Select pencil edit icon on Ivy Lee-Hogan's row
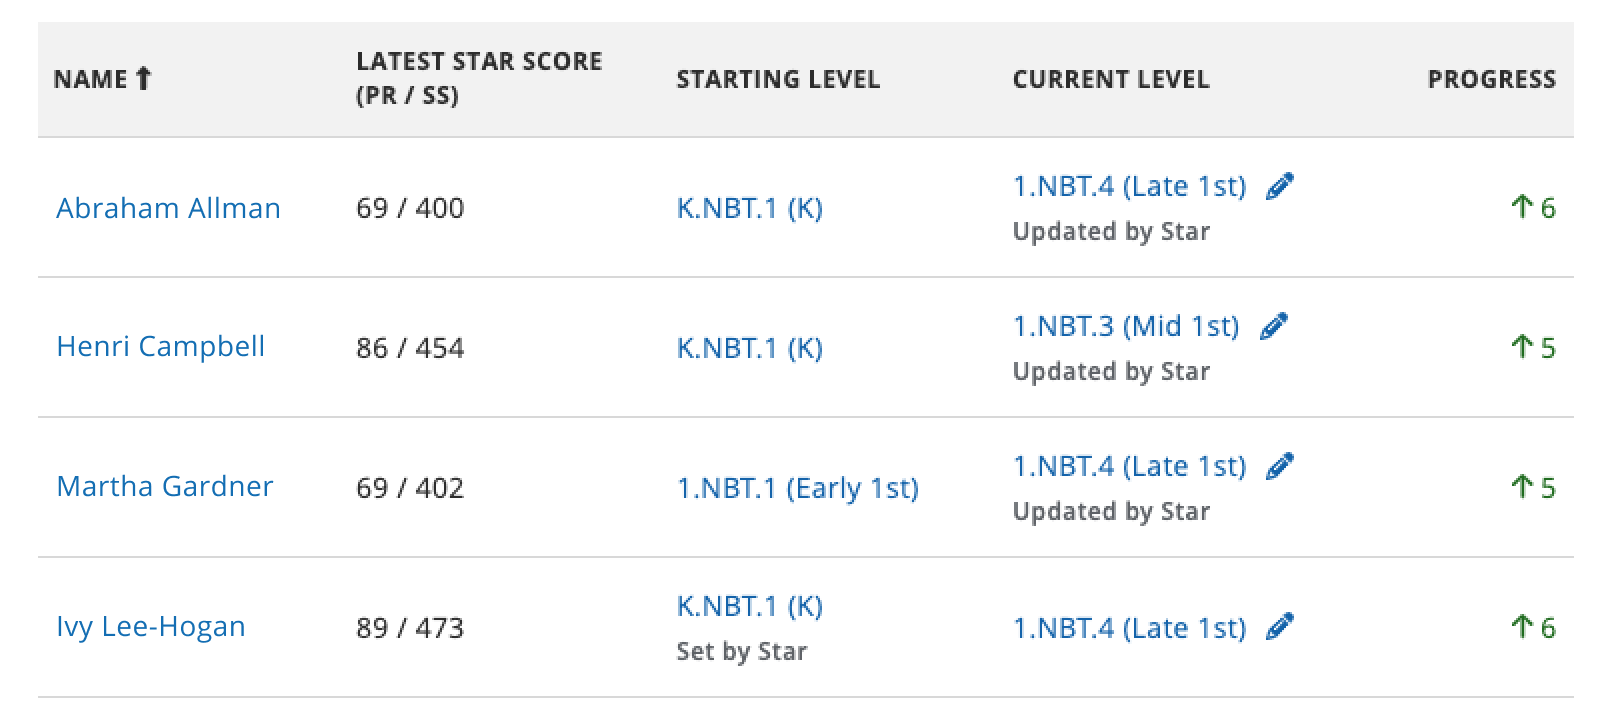Viewport: 1620px width, 722px height. point(1281,627)
